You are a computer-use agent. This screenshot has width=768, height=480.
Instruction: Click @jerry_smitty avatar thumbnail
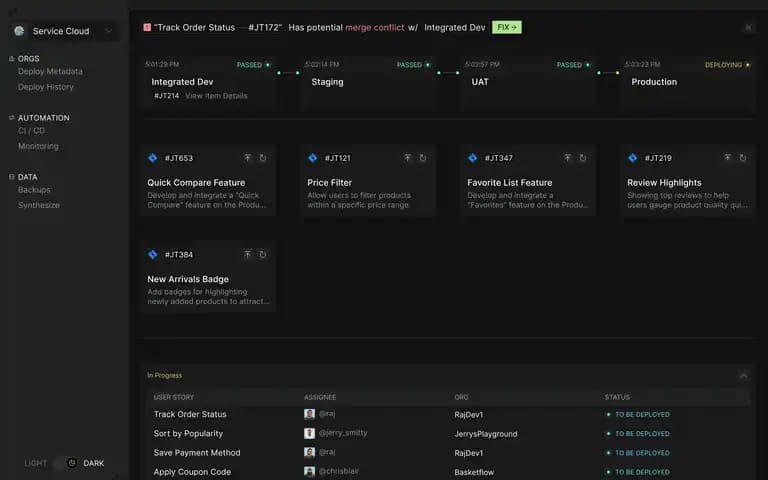pyautogui.click(x=309, y=433)
